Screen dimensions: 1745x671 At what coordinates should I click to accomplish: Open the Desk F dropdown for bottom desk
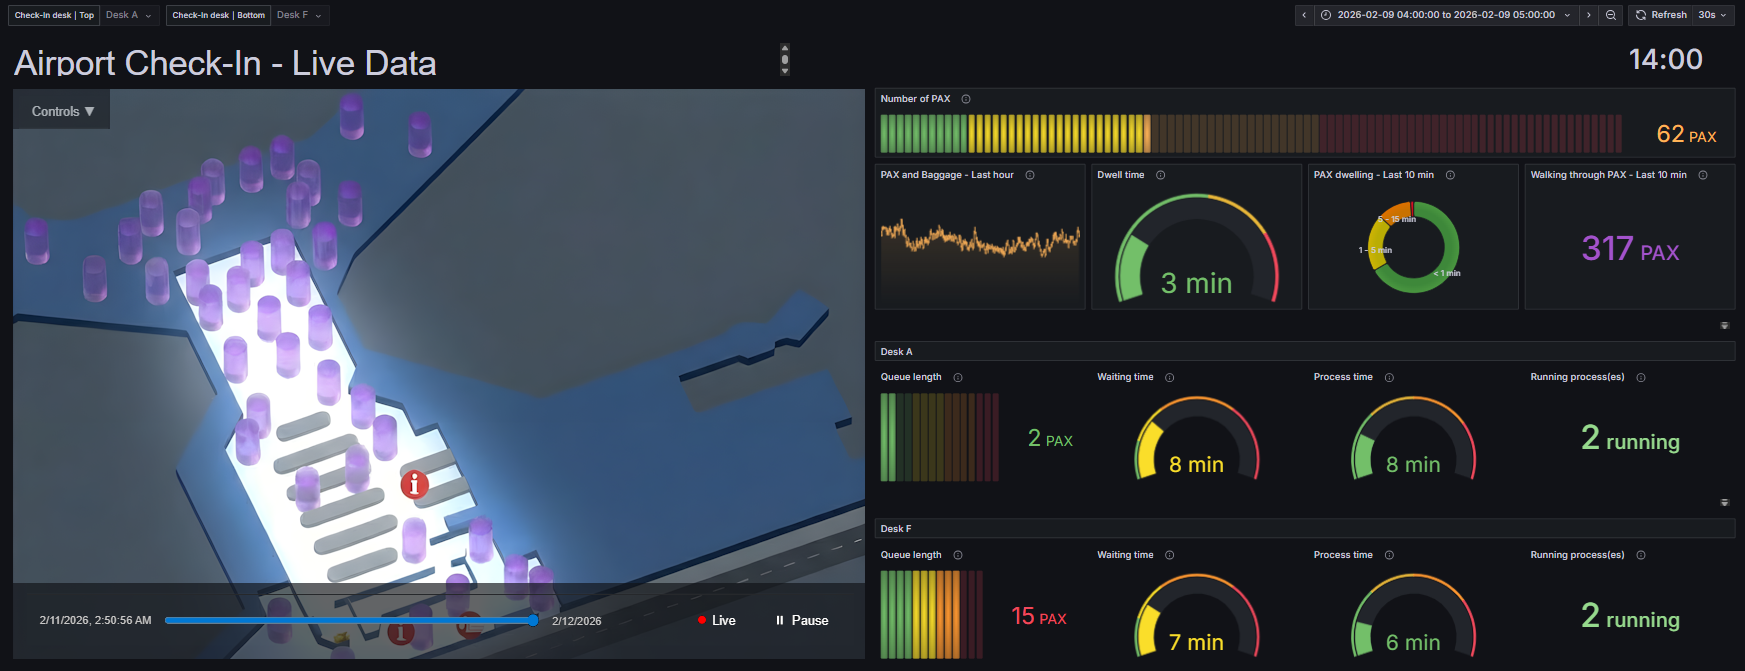300,15
